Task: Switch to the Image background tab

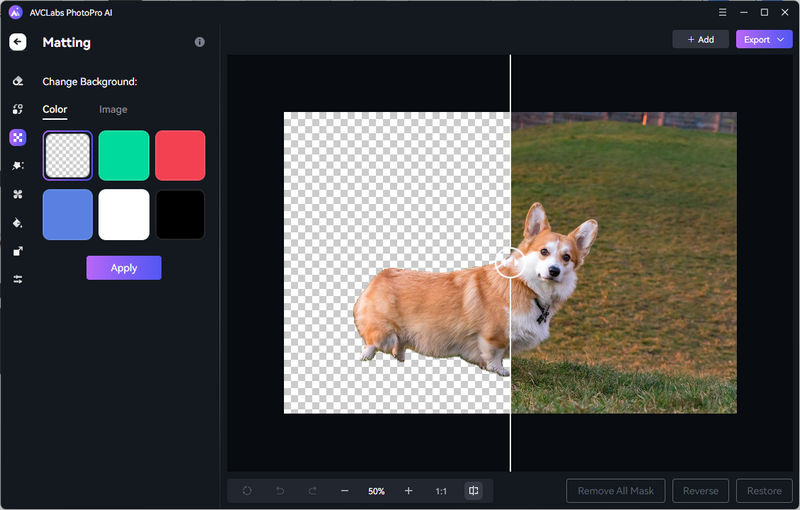Action: coord(113,109)
